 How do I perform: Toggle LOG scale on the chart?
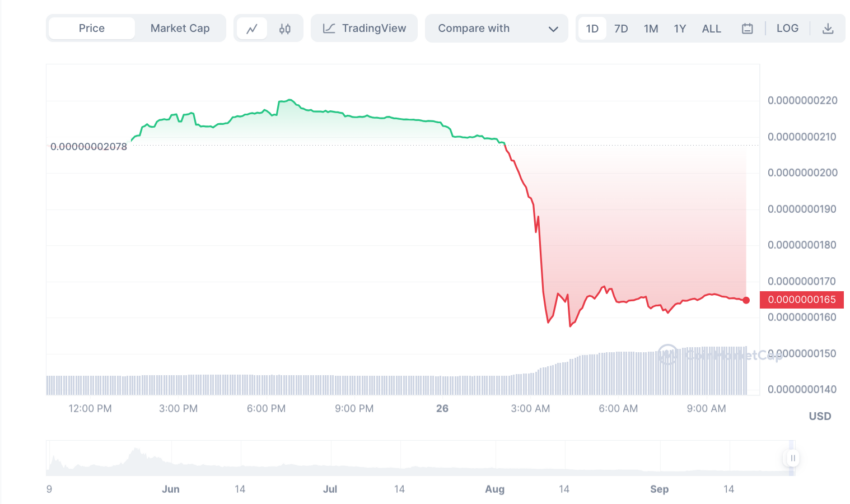coord(787,28)
